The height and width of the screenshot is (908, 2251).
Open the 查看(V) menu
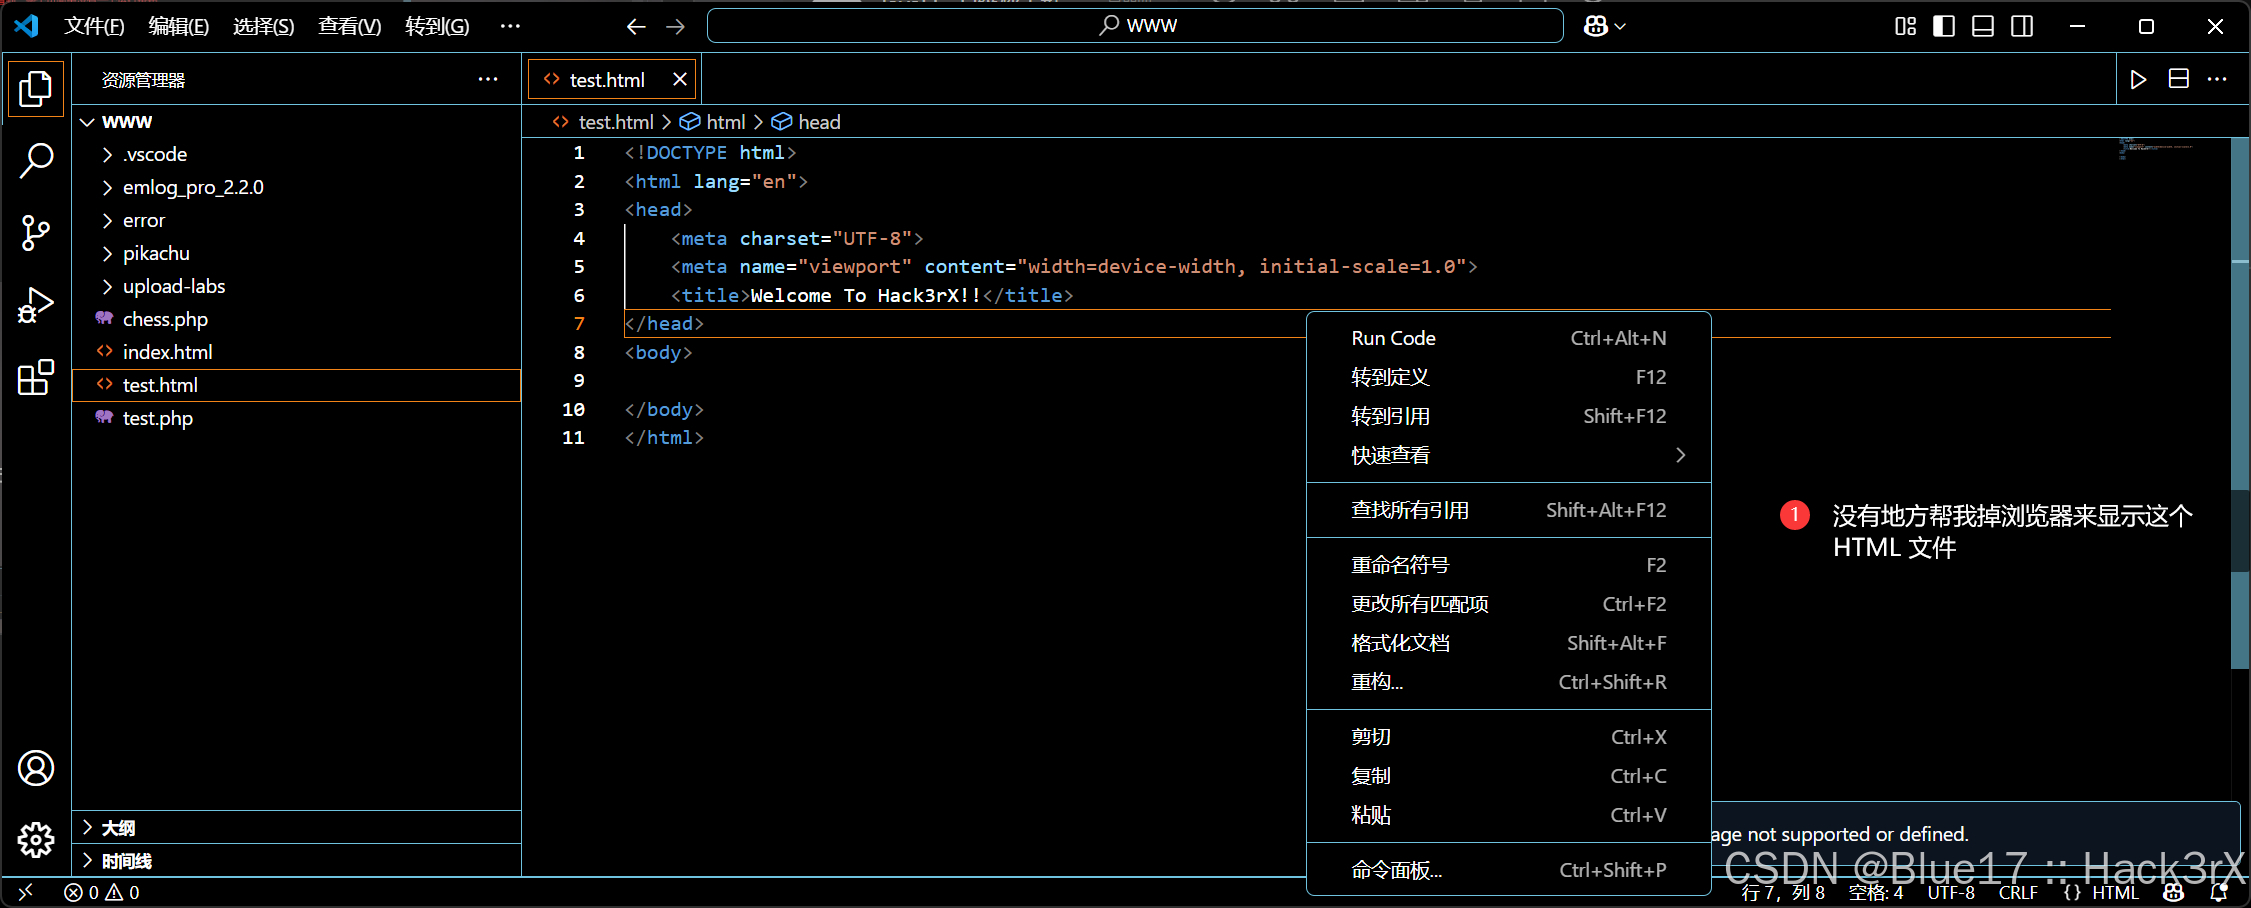[x=350, y=26]
